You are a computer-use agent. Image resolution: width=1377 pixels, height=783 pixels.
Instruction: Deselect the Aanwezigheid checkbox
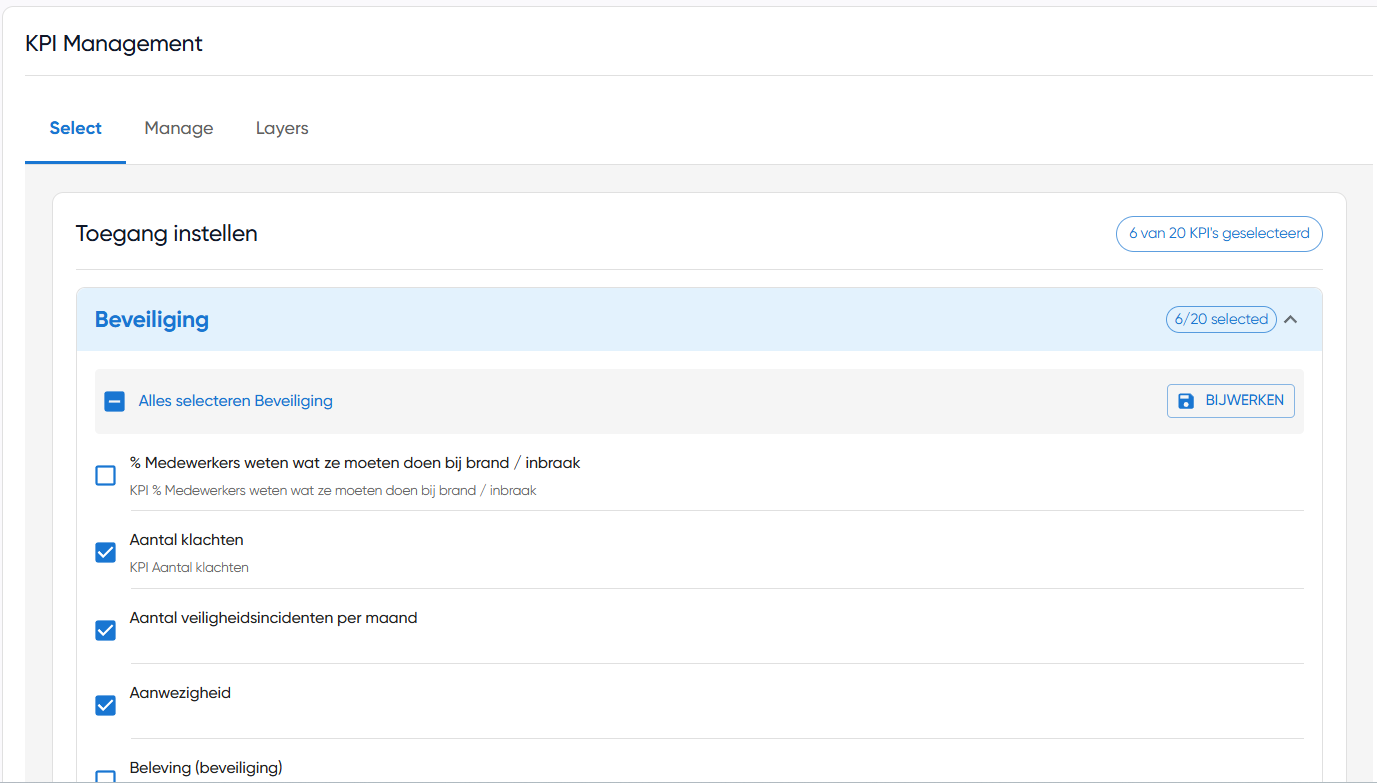pos(106,706)
